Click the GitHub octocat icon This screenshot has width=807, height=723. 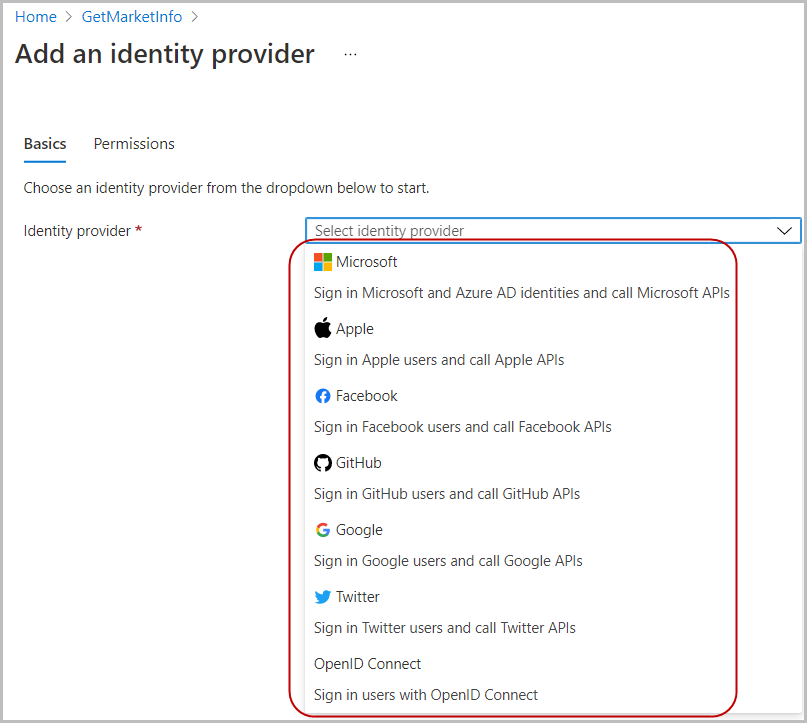[322, 463]
